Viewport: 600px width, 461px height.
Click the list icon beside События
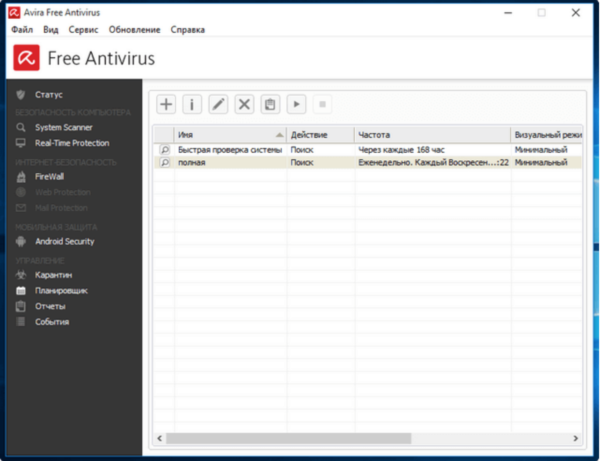click(21, 322)
